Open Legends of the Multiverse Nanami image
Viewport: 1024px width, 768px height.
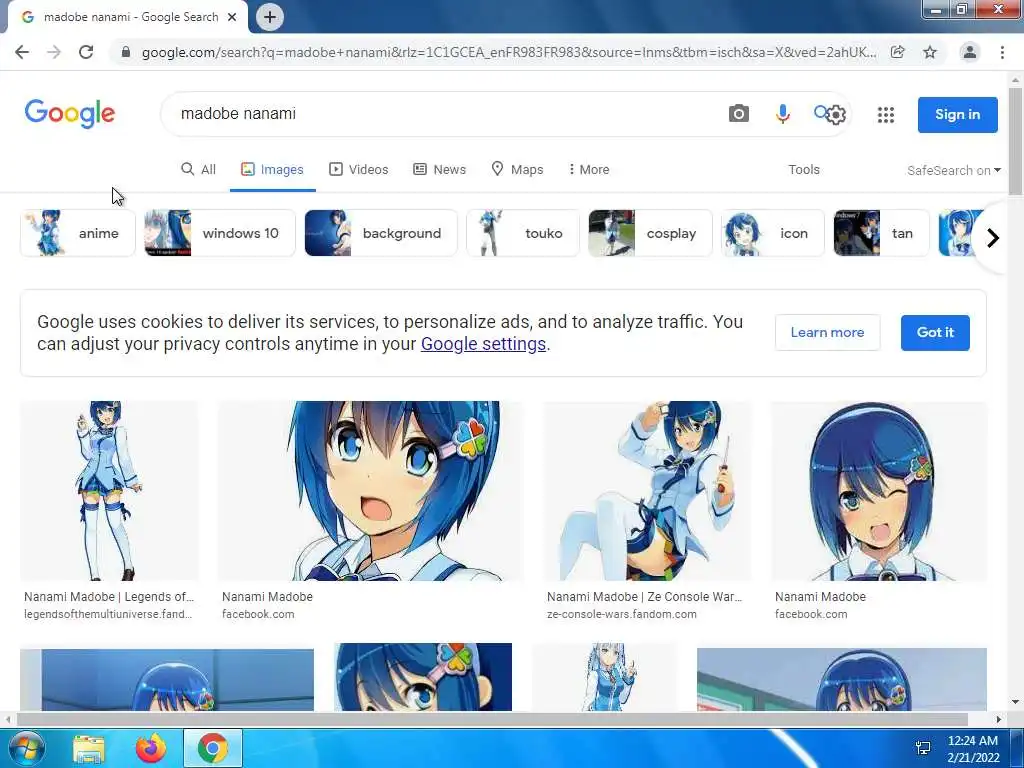pyautogui.click(x=109, y=491)
